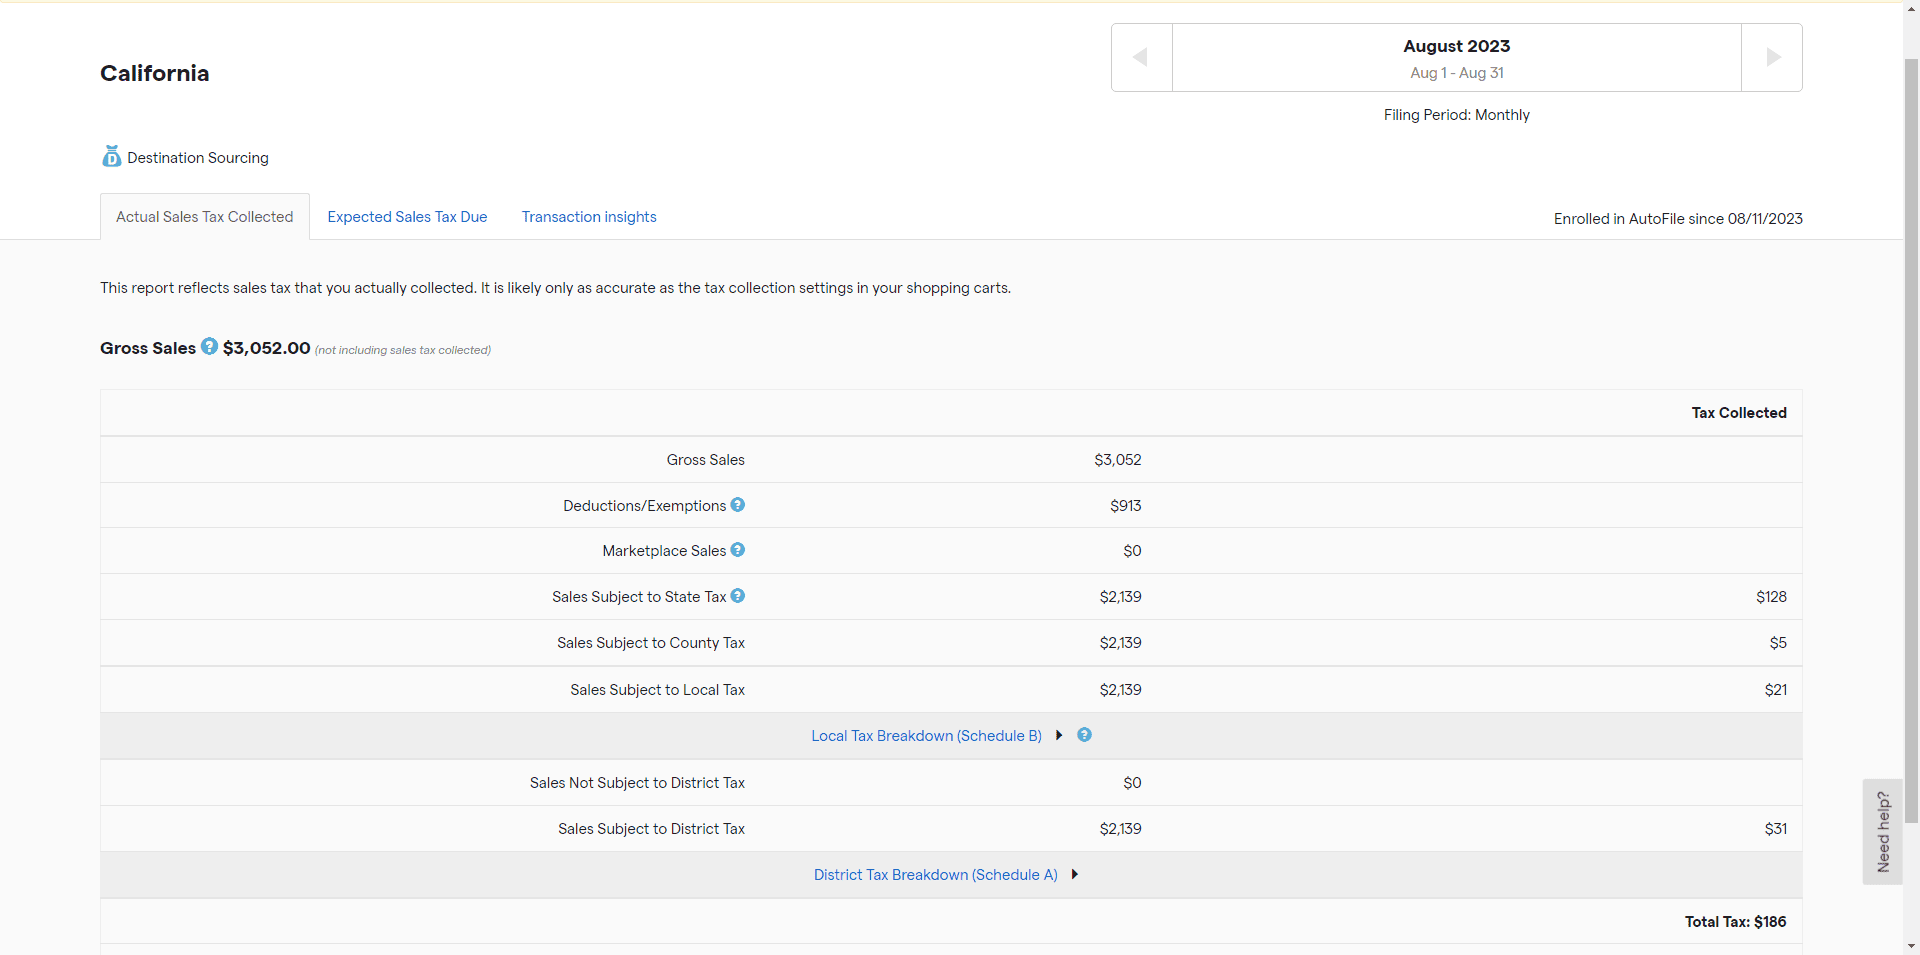This screenshot has width=1920, height=955.
Task: Click scrollbar down arrow
Action: pos(1911,946)
